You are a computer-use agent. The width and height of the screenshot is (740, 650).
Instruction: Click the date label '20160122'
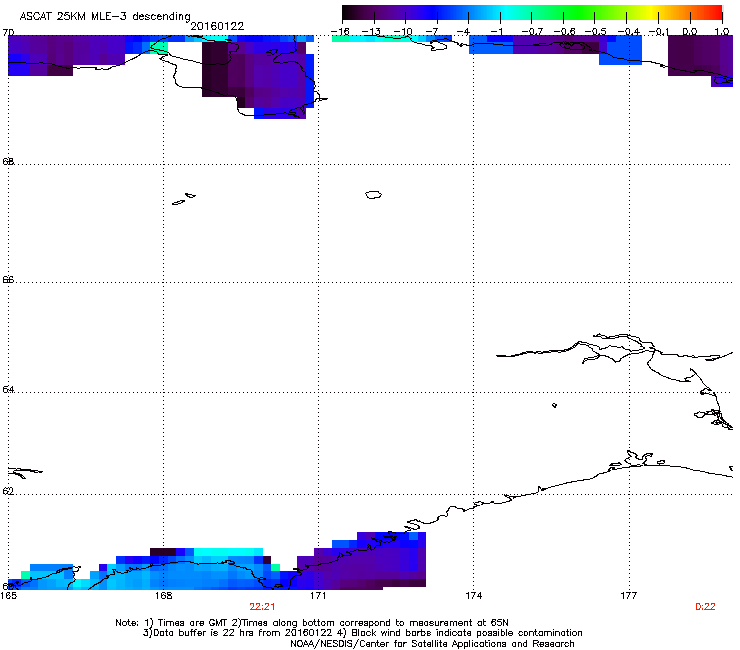point(217,26)
